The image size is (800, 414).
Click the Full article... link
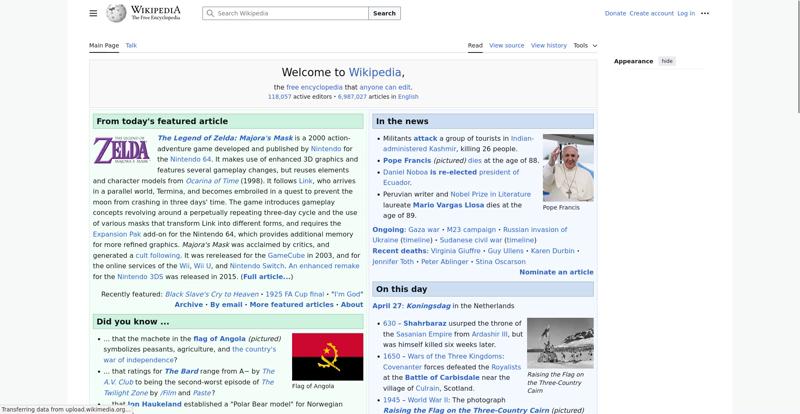pos(267,277)
